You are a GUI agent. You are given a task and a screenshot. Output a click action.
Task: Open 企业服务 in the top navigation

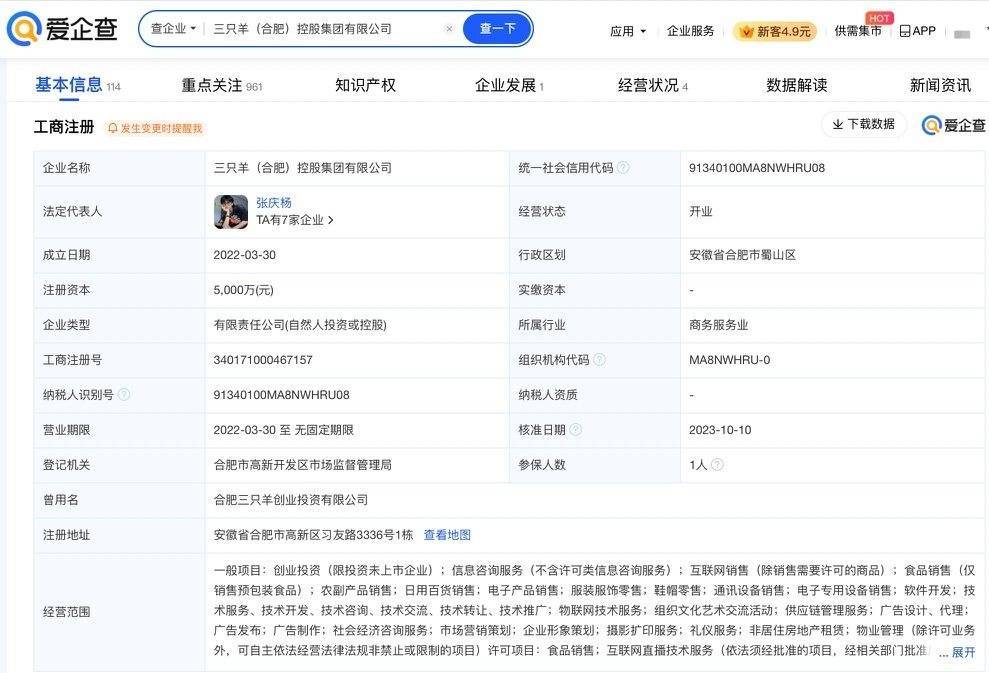pyautogui.click(x=691, y=31)
